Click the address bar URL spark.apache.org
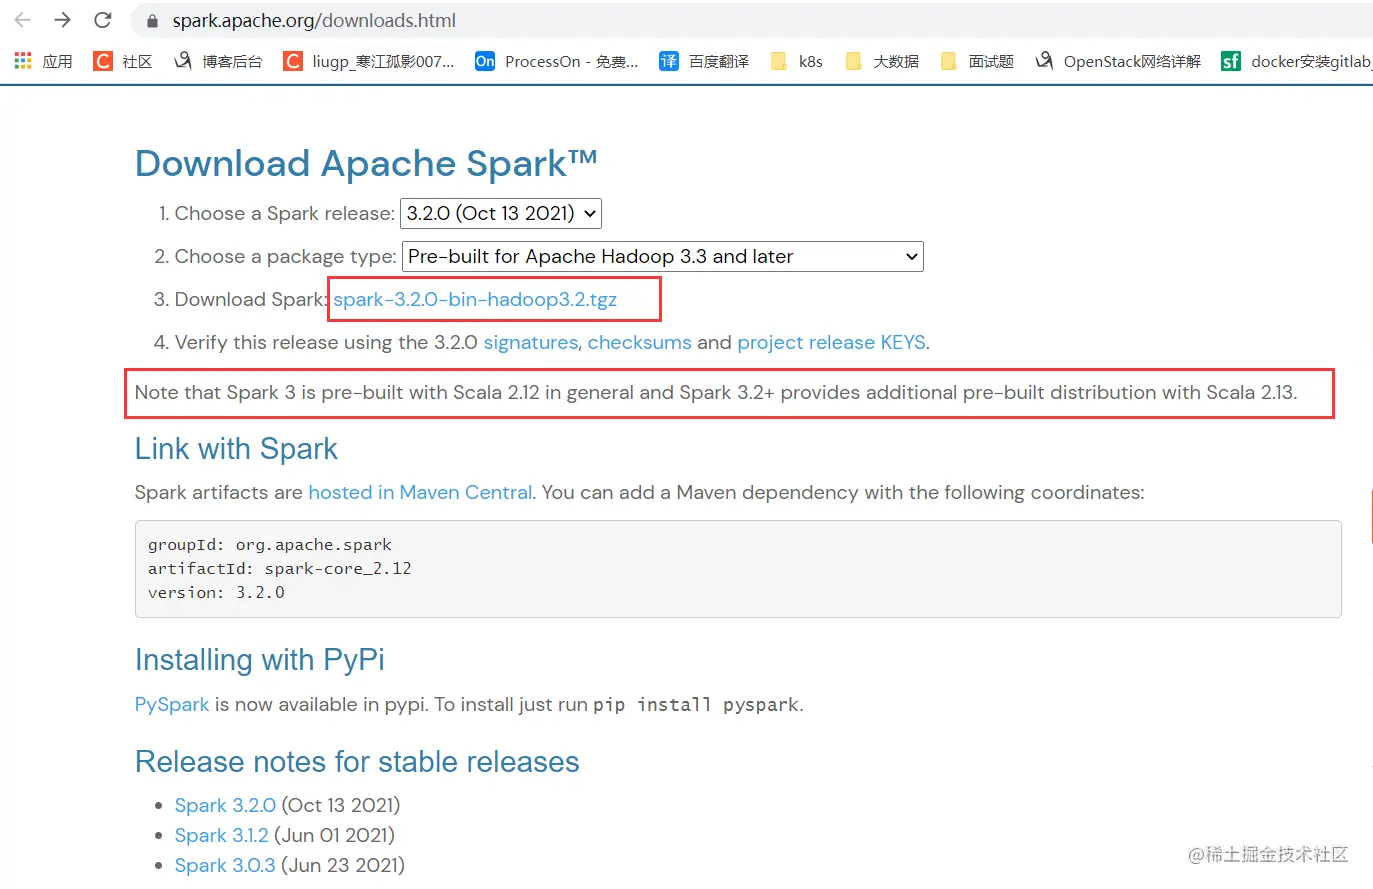Image resolution: width=1373 pixels, height=889 pixels. point(314,20)
